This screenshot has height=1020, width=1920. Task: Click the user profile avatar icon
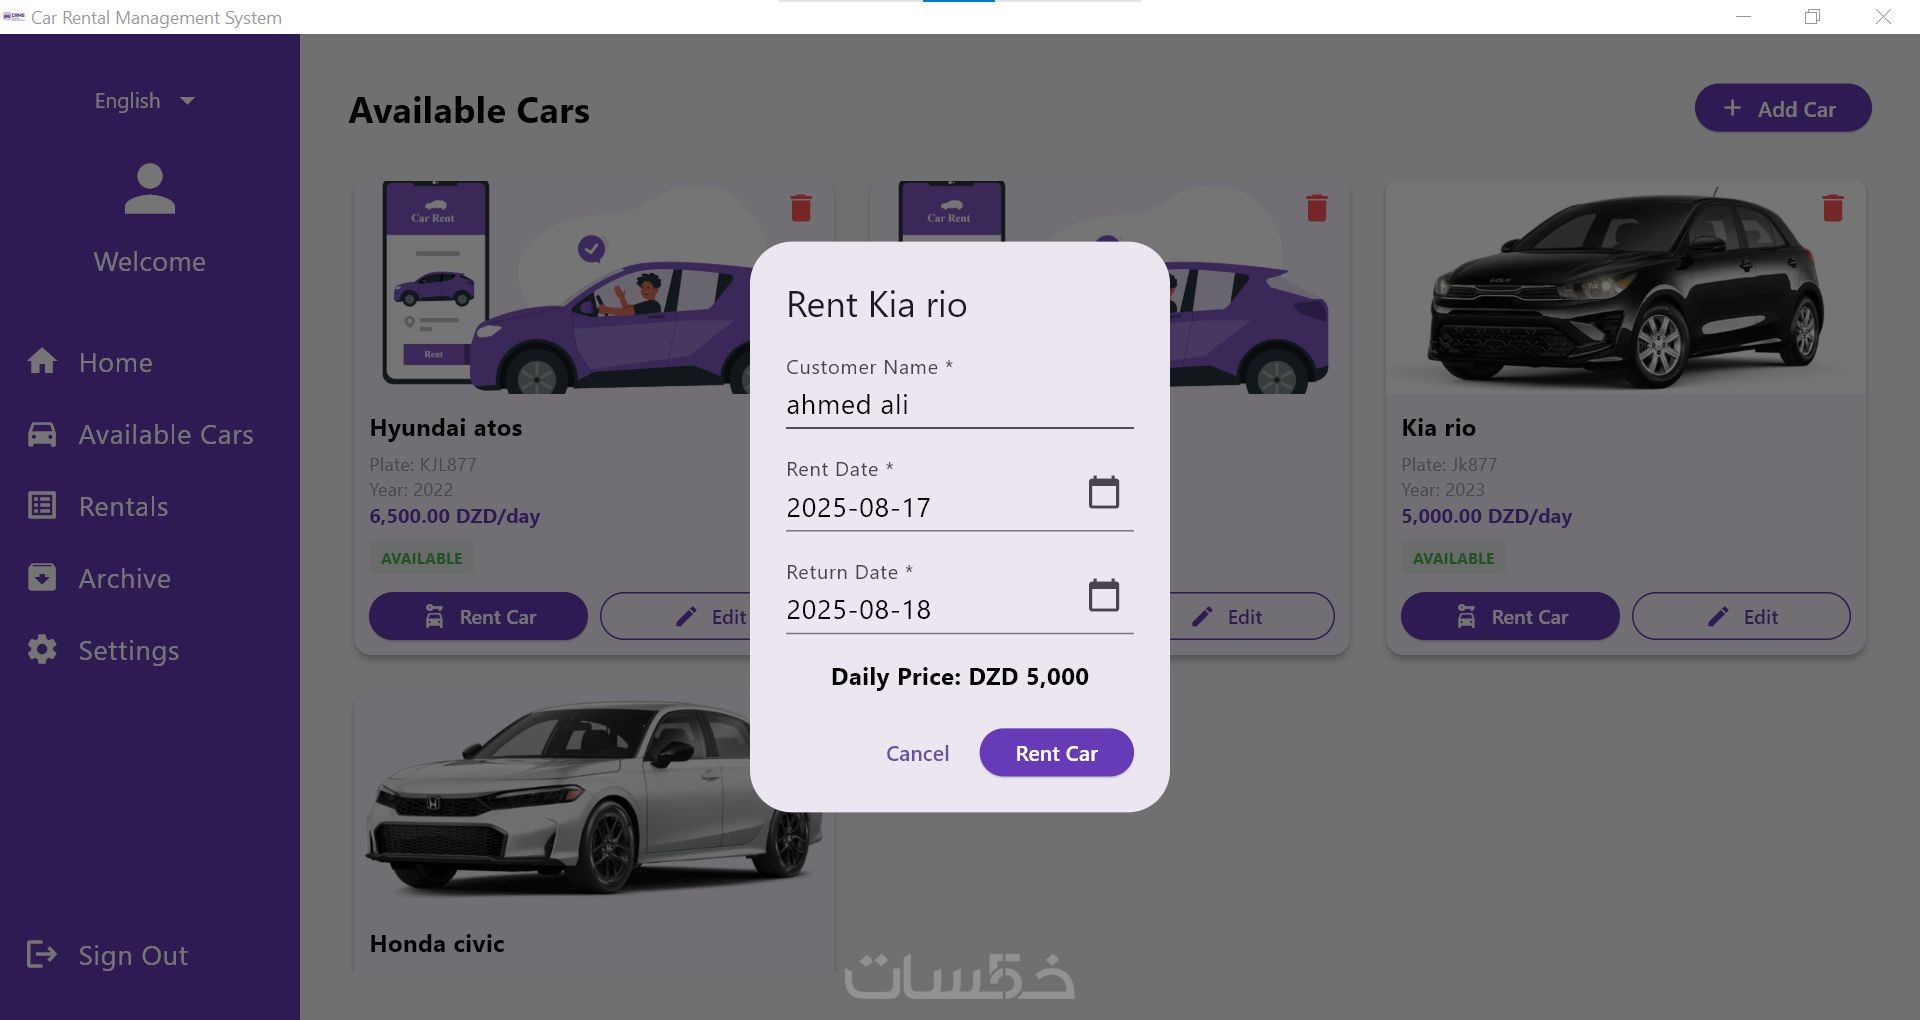coord(150,189)
